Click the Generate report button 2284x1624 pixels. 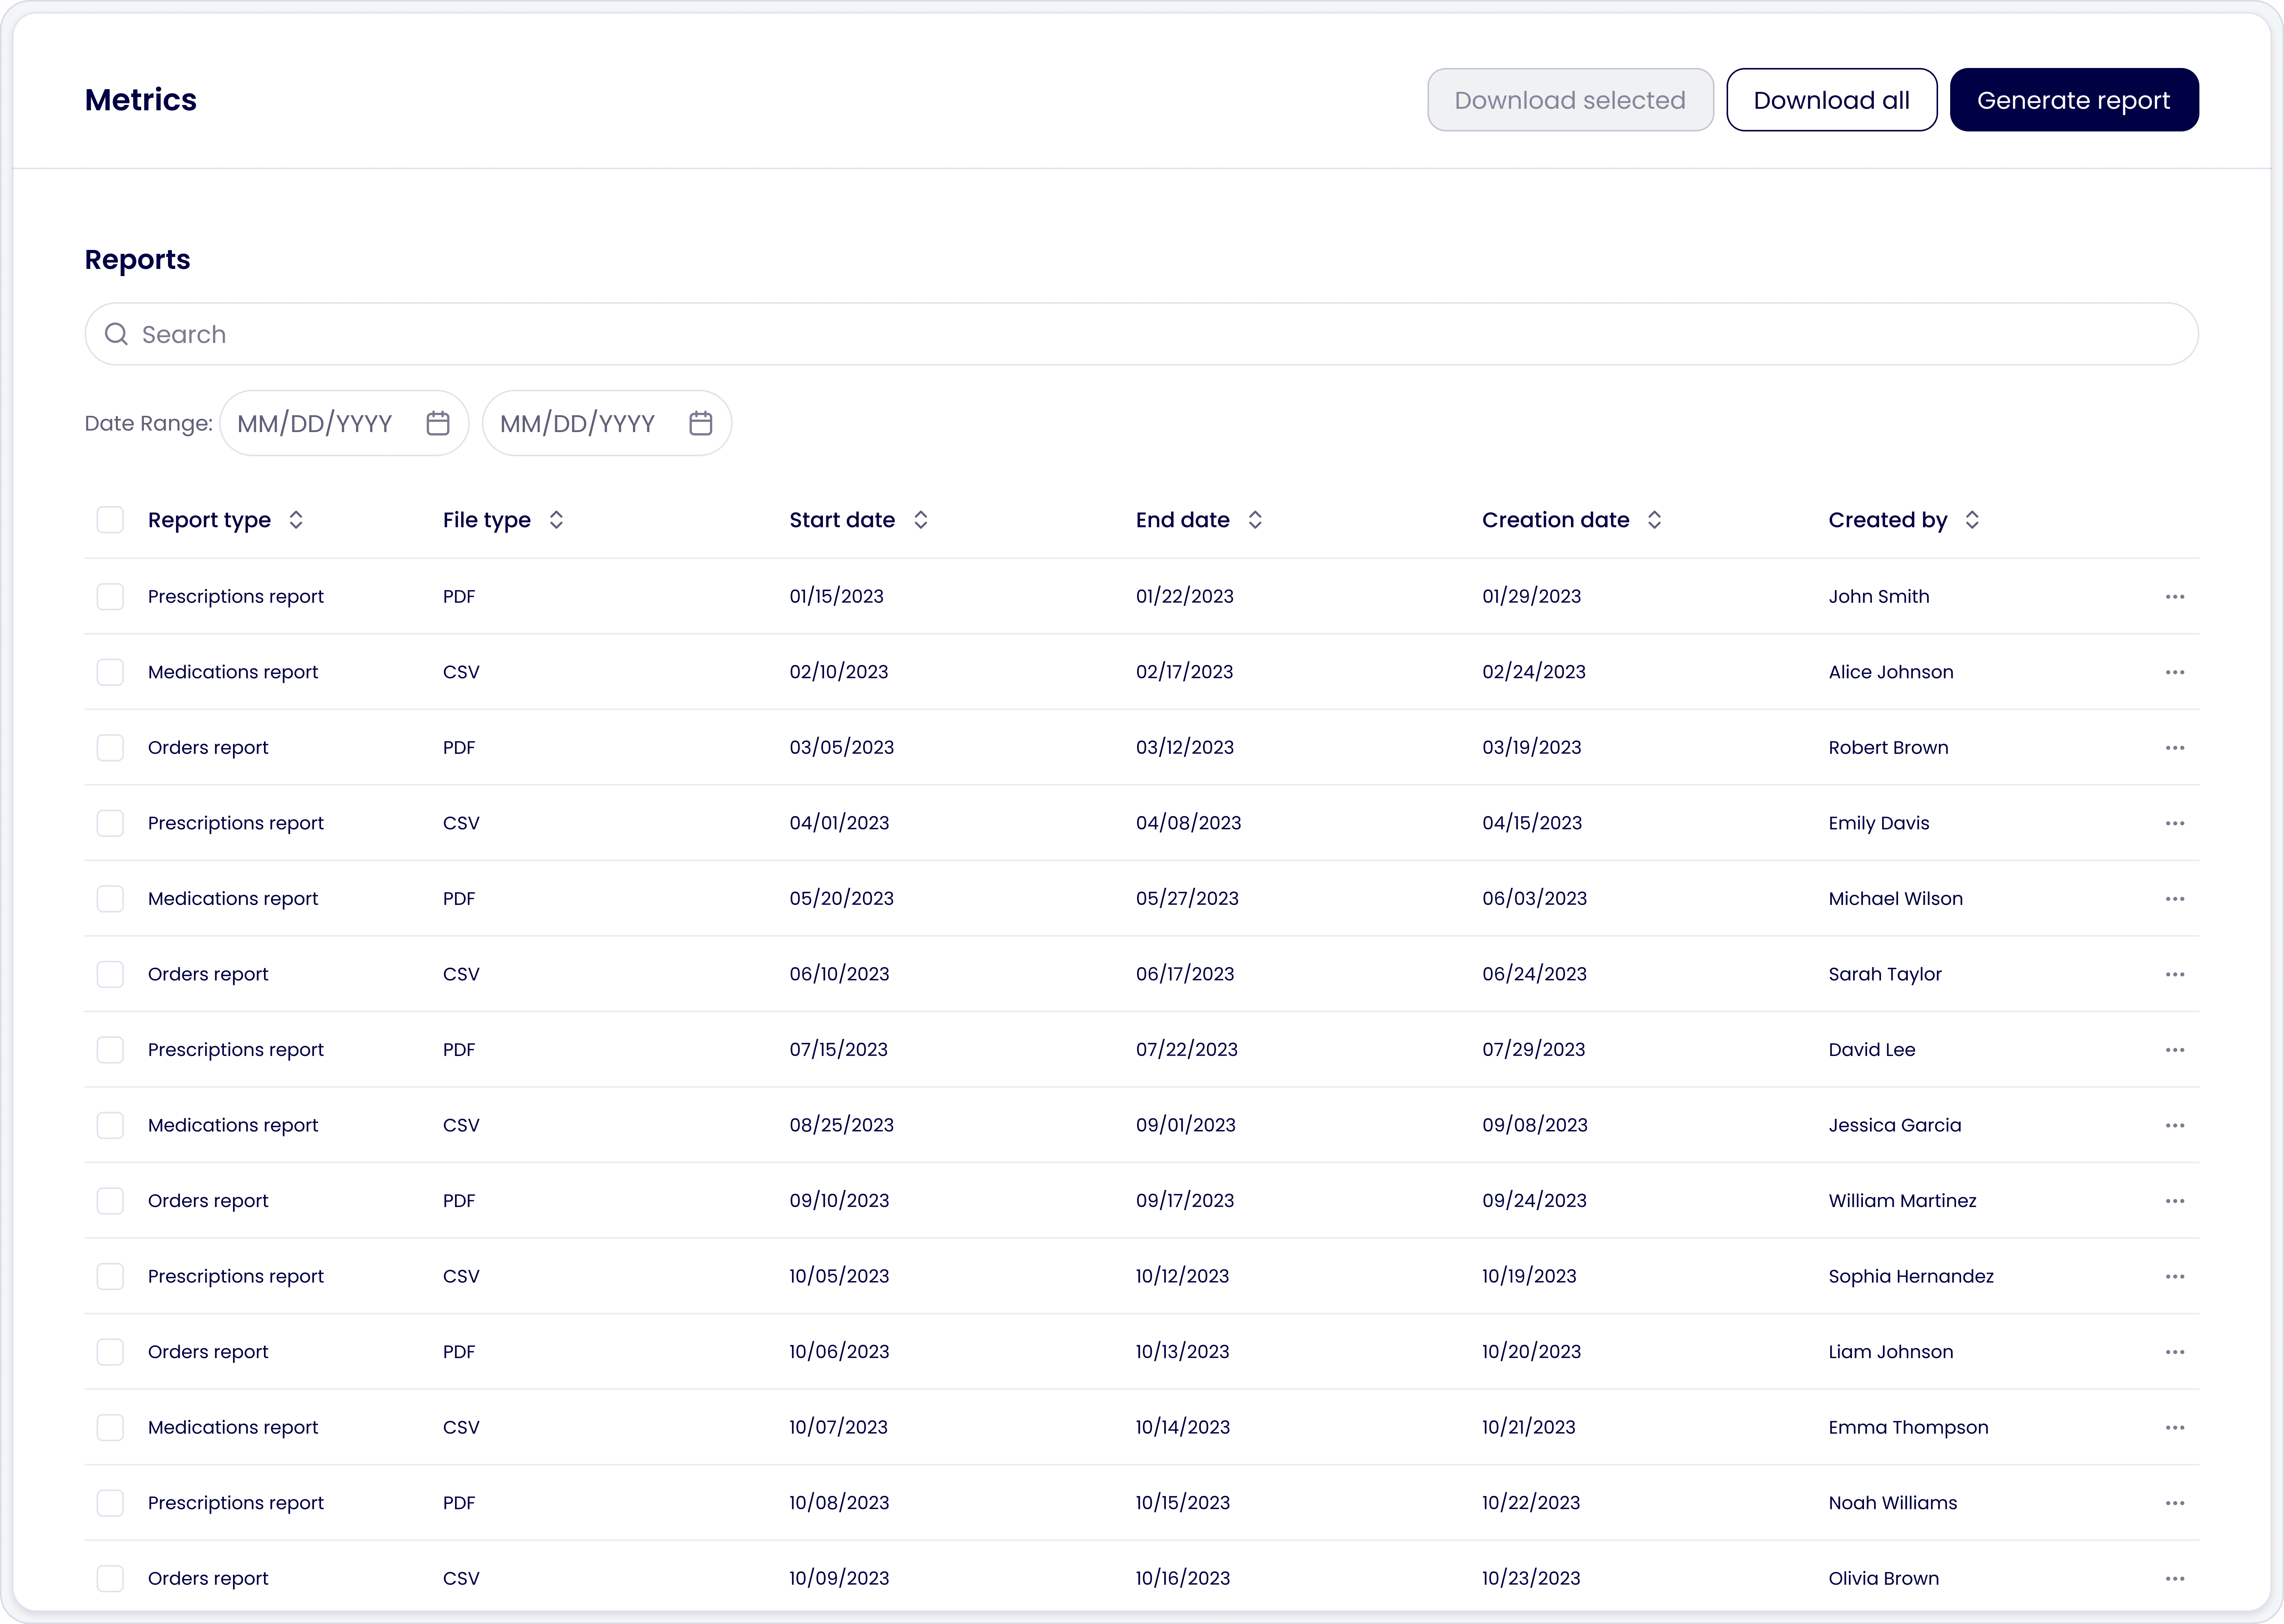[2074, 100]
